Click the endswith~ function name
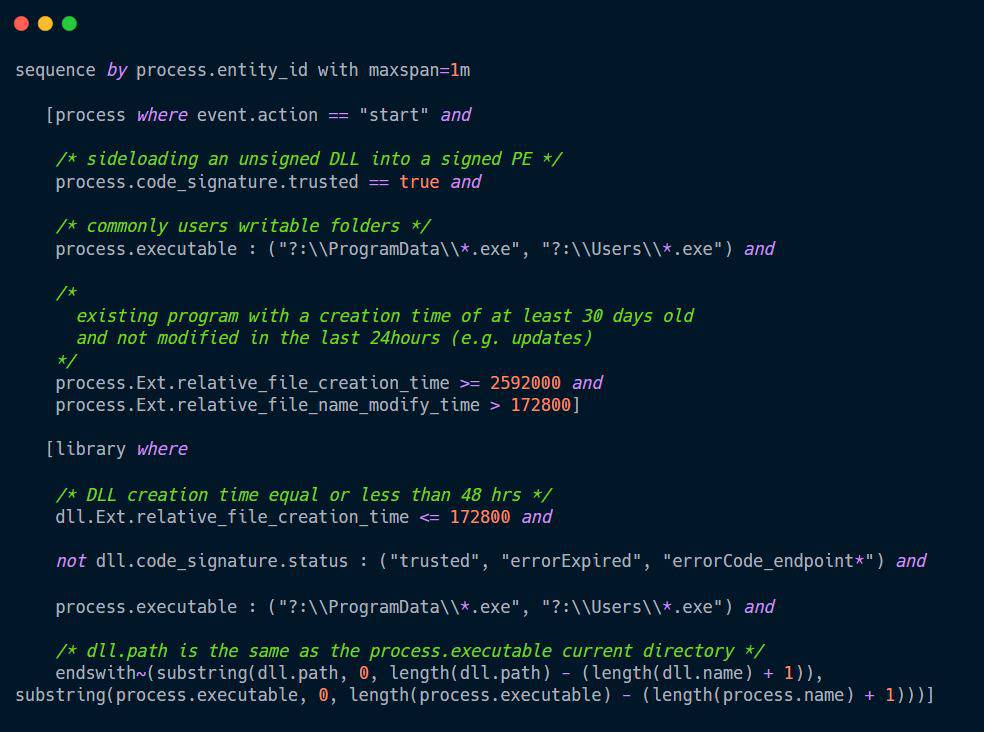Screen dimensions: 984x732 tap(101, 673)
